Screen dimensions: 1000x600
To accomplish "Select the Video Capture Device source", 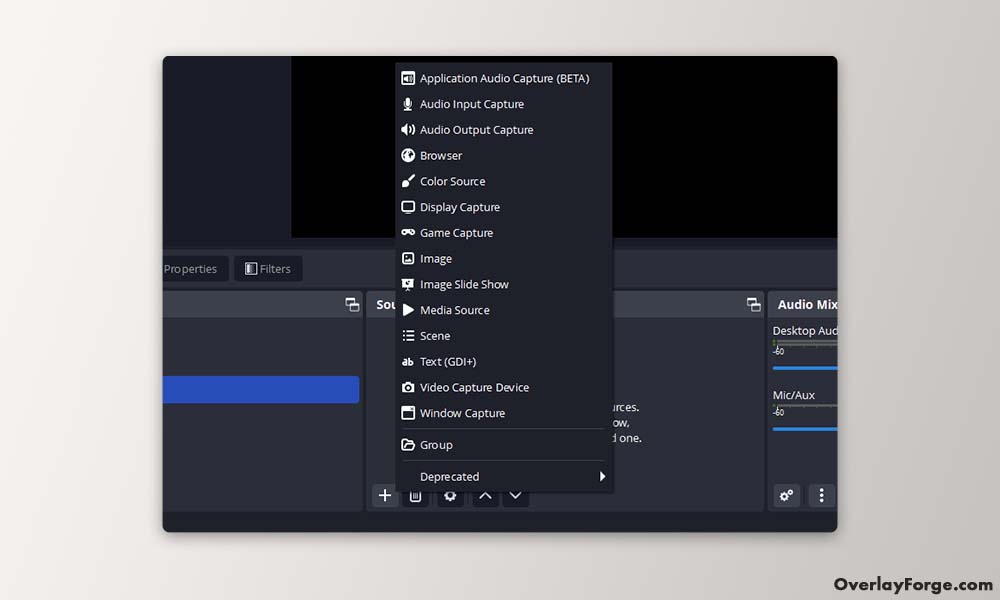I will [x=474, y=387].
